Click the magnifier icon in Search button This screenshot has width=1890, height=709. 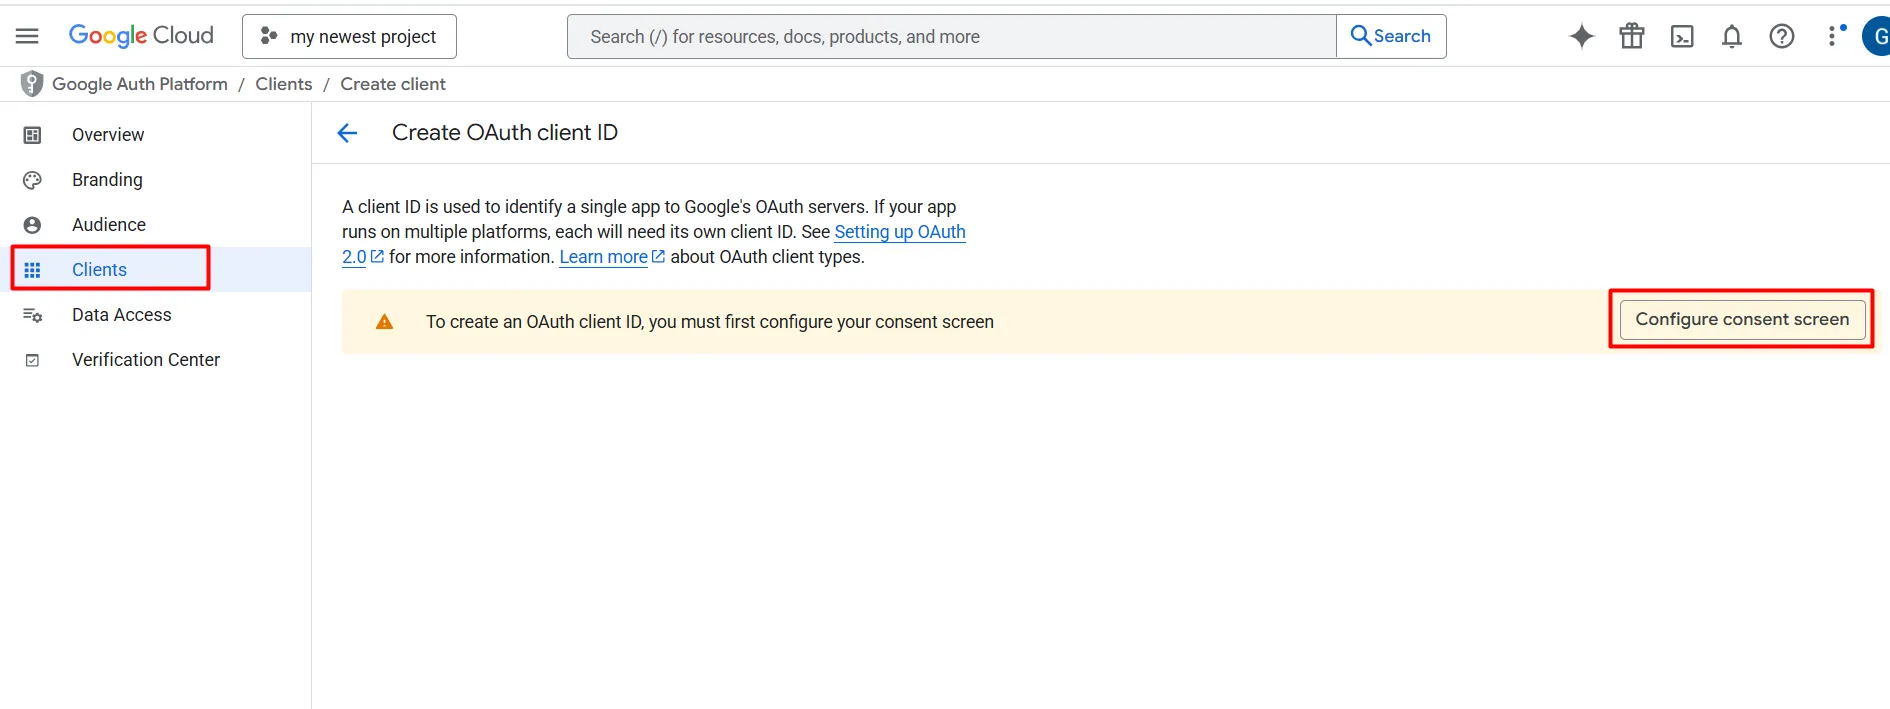point(1360,36)
